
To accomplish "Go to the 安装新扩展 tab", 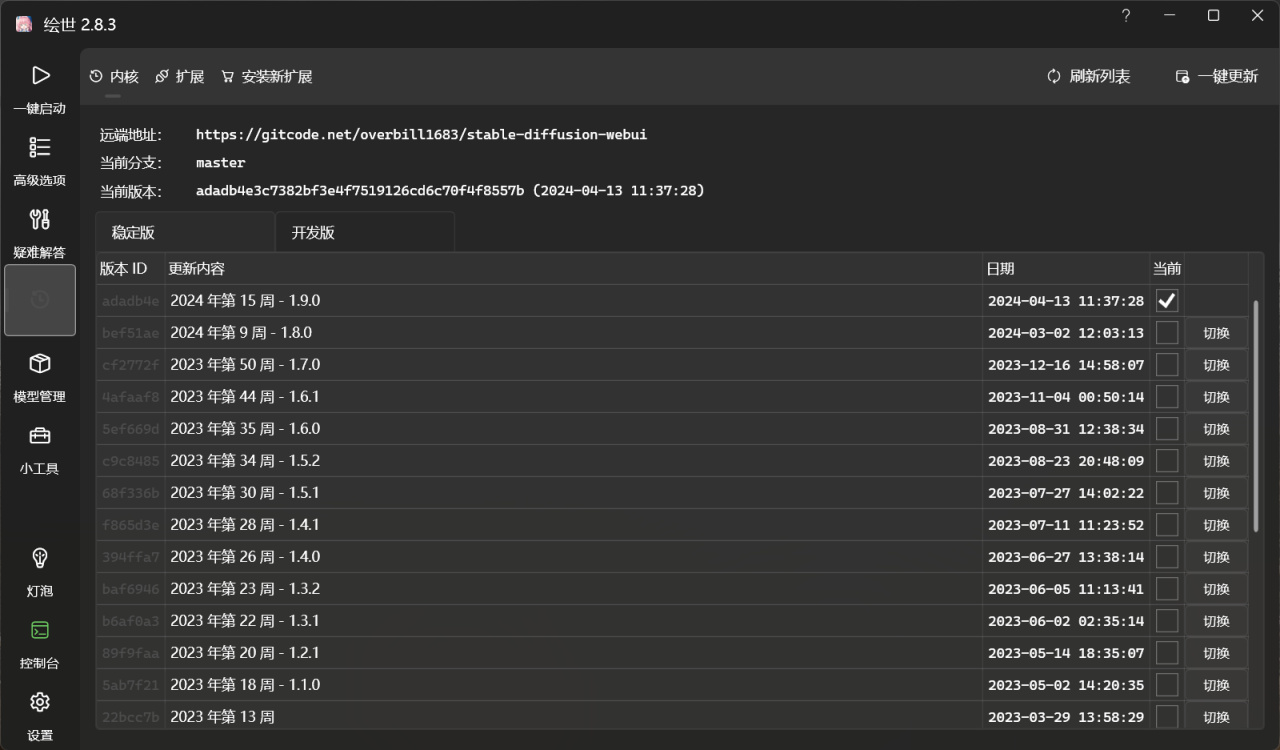I will click(x=267, y=77).
